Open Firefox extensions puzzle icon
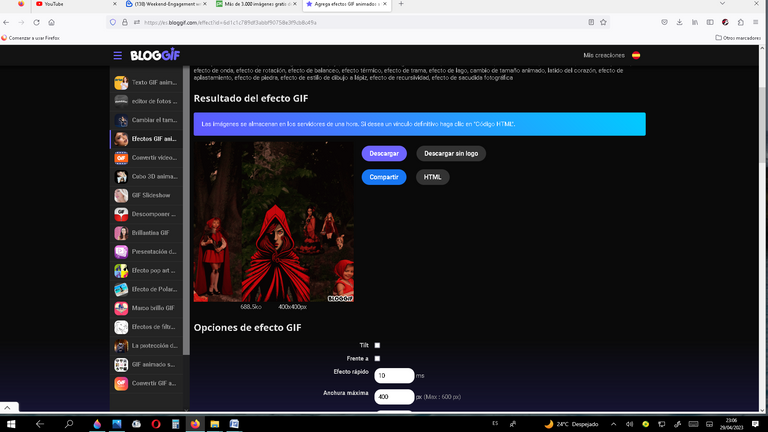The image size is (768, 432). (x=741, y=23)
